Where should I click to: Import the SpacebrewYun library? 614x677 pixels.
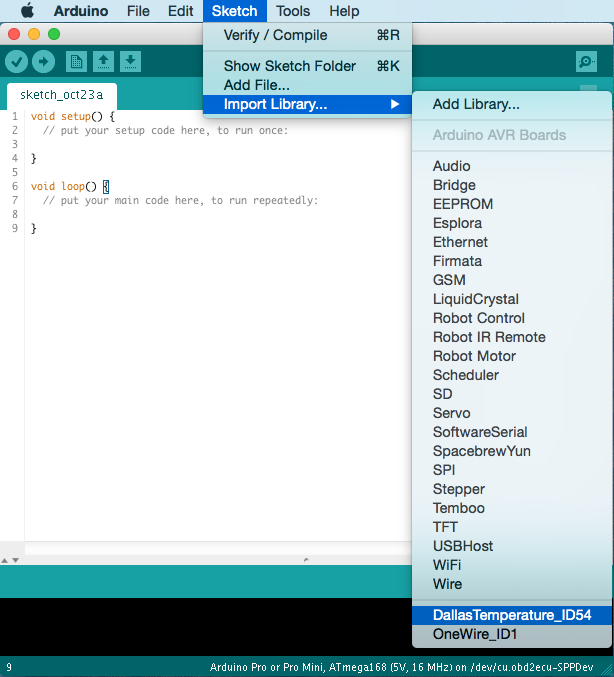512,451
